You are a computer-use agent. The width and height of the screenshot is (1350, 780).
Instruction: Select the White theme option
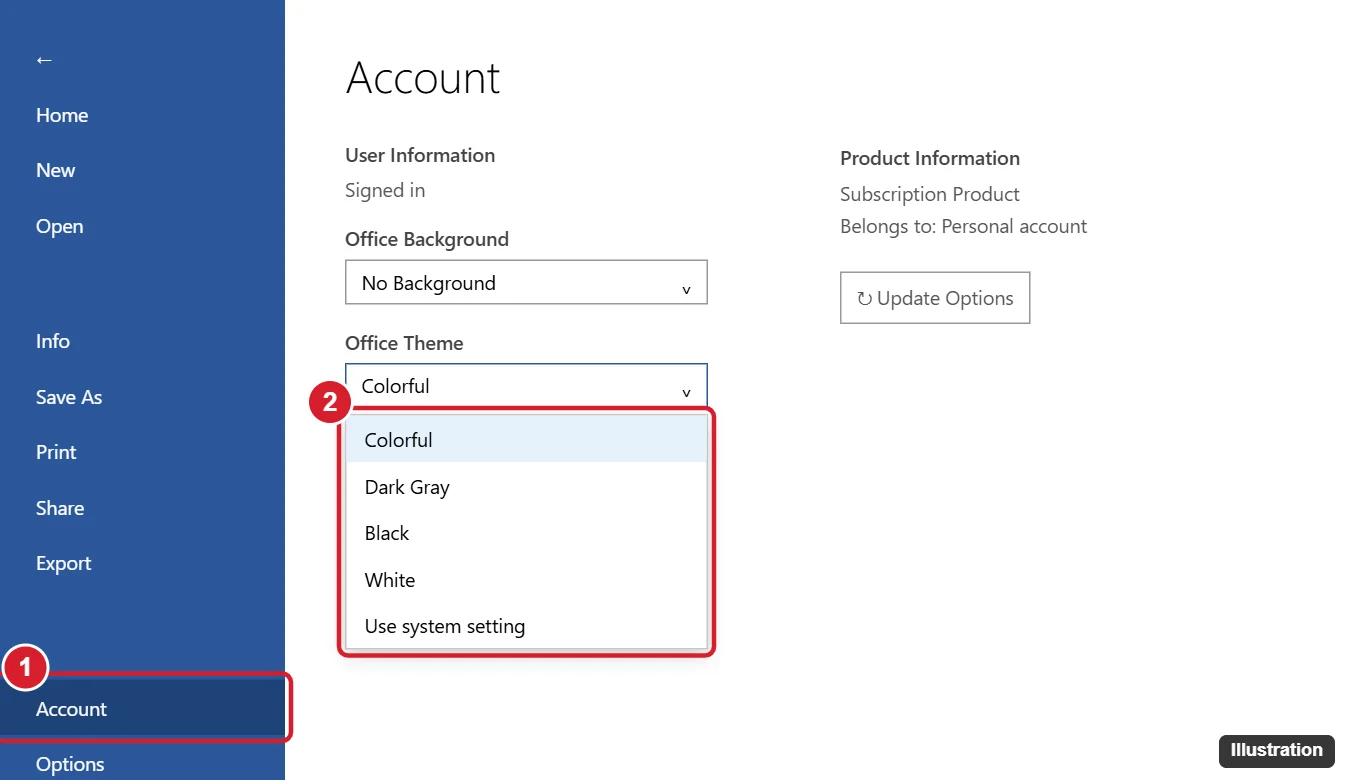click(x=527, y=580)
